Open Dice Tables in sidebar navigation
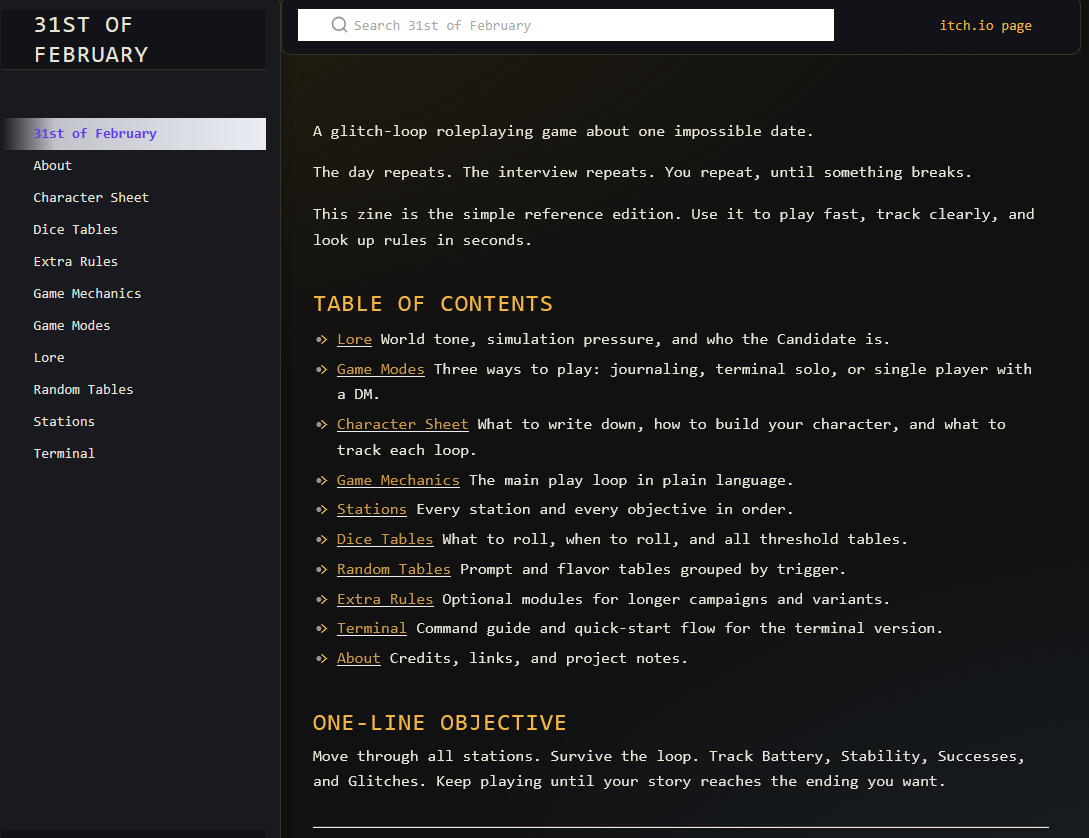 [75, 229]
